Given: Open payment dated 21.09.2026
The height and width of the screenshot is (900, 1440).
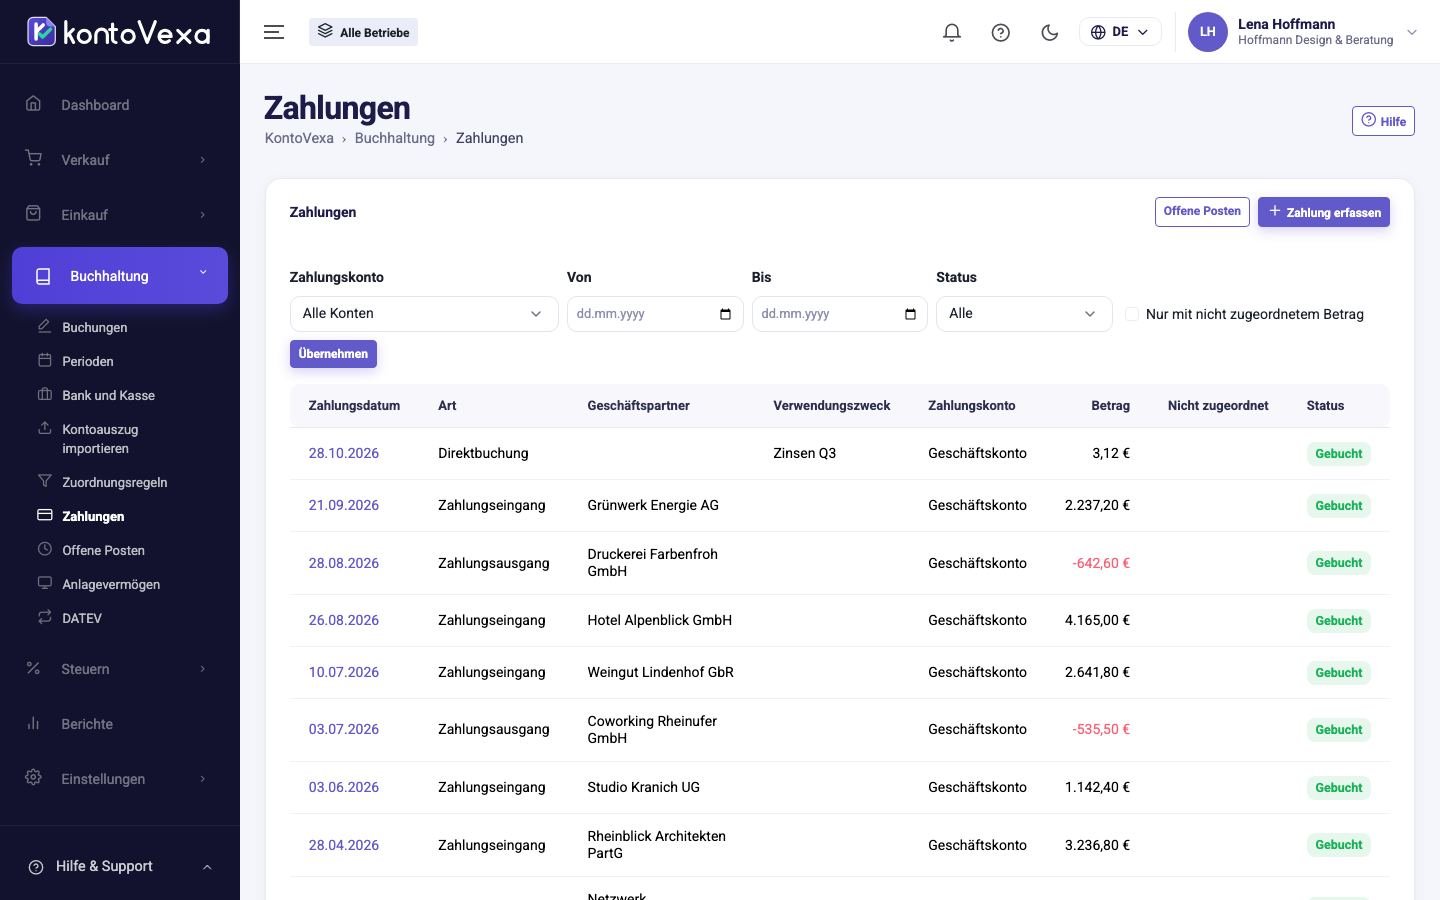Looking at the screenshot, I should tap(344, 505).
